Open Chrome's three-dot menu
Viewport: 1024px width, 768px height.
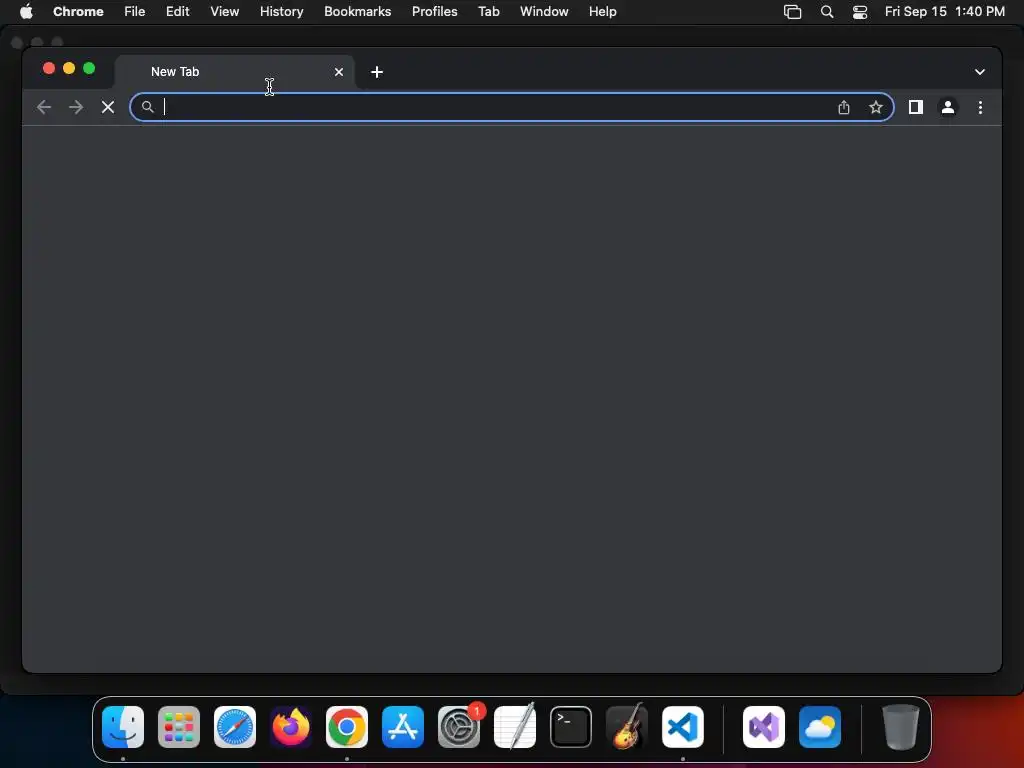(x=980, y=107)
